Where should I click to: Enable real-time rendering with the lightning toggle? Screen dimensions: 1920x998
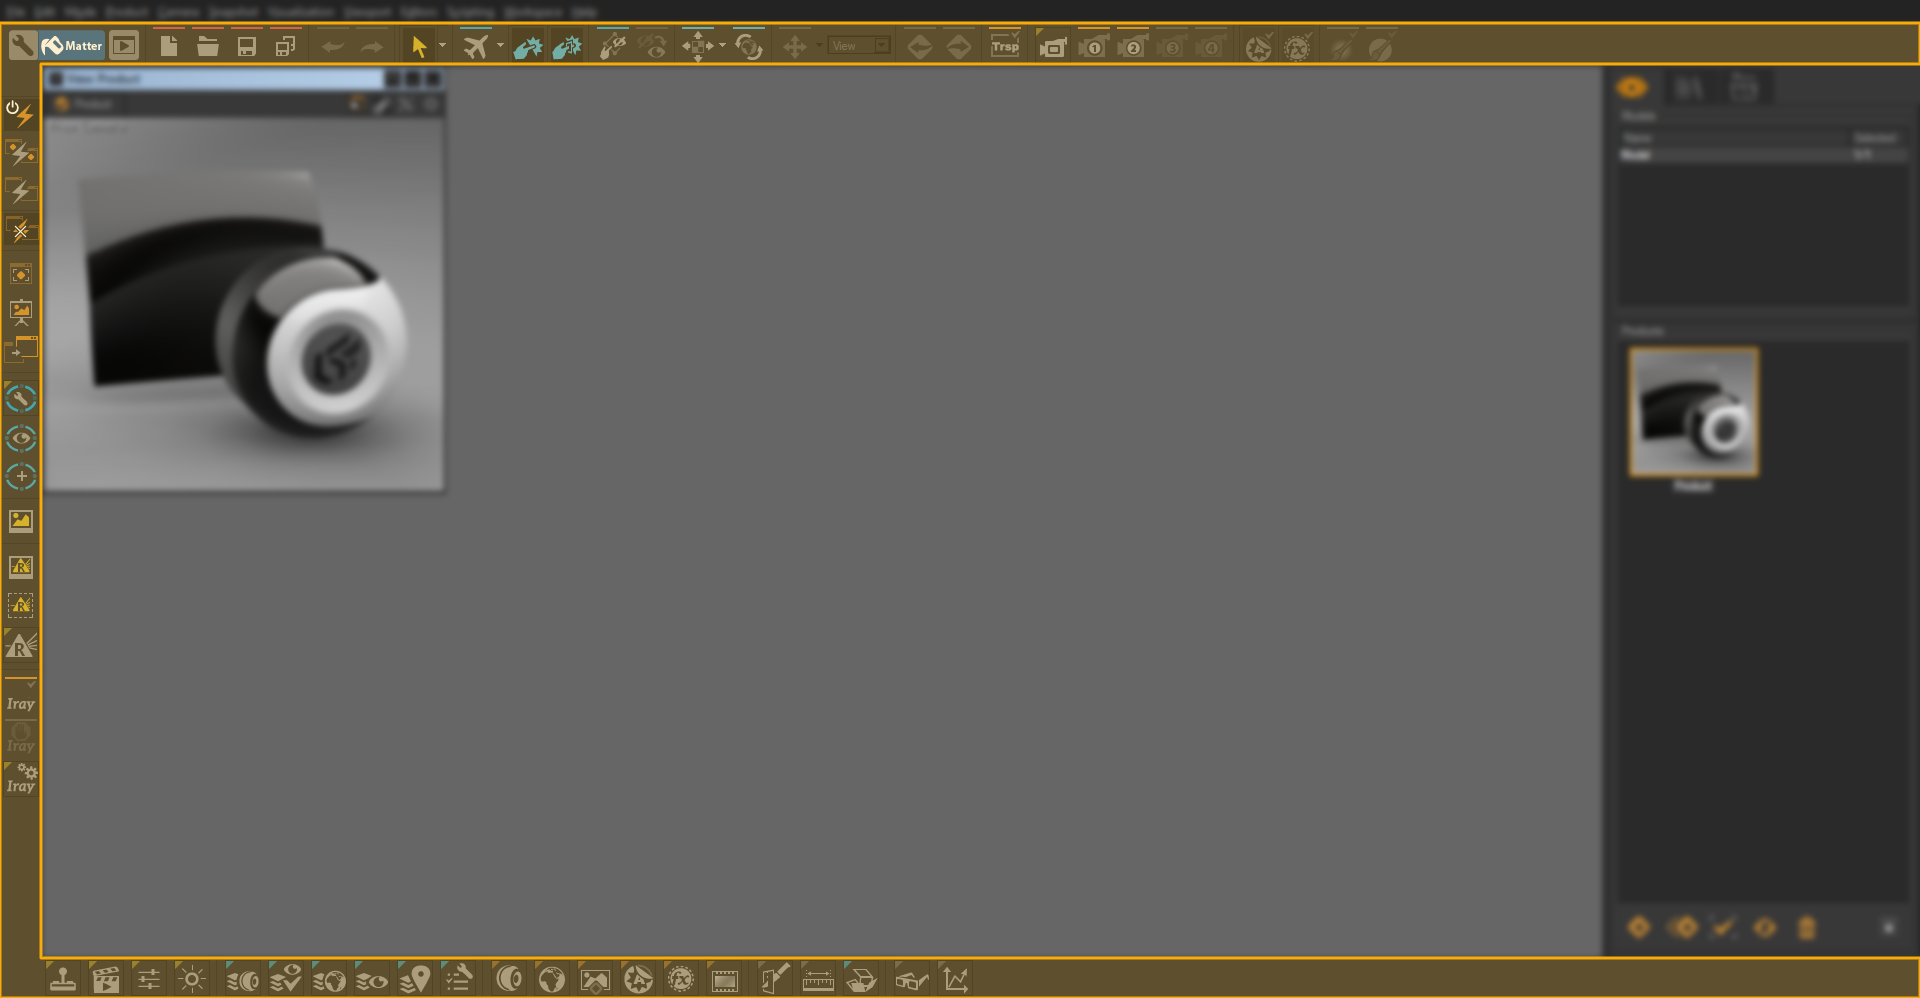coord(21,115)
